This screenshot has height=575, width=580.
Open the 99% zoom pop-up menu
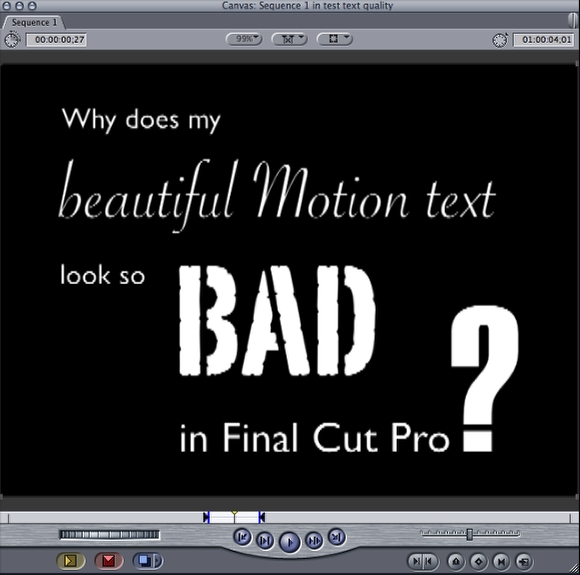click(244, 39)
